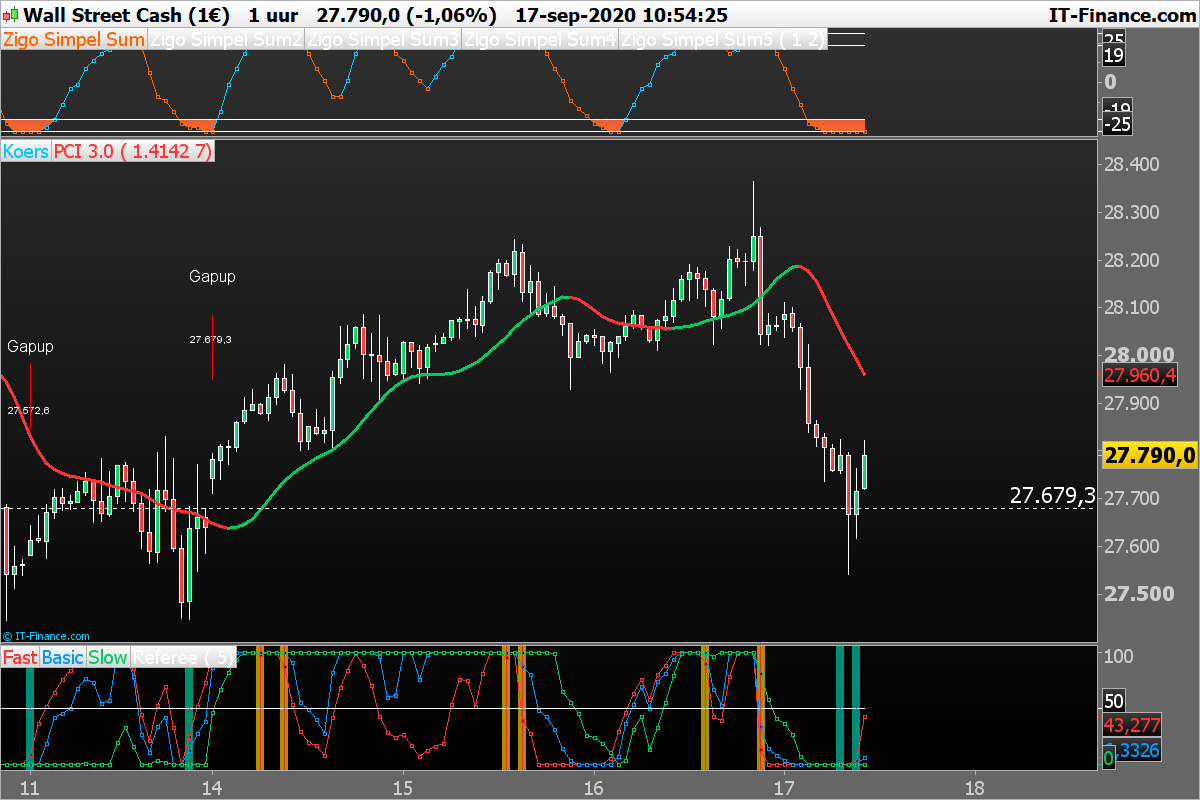Click the small 27.572,6 gap price text
Image resolution: width=1200 pixels, height=800 pixels.
(28, 411)
